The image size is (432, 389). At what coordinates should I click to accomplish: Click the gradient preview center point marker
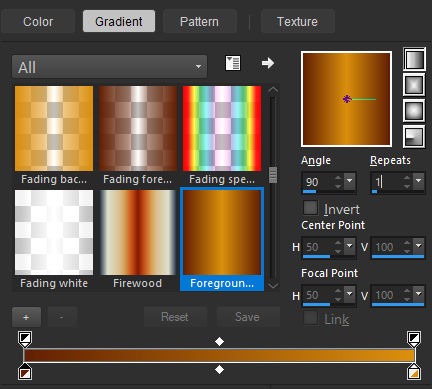tap(347, 99)
